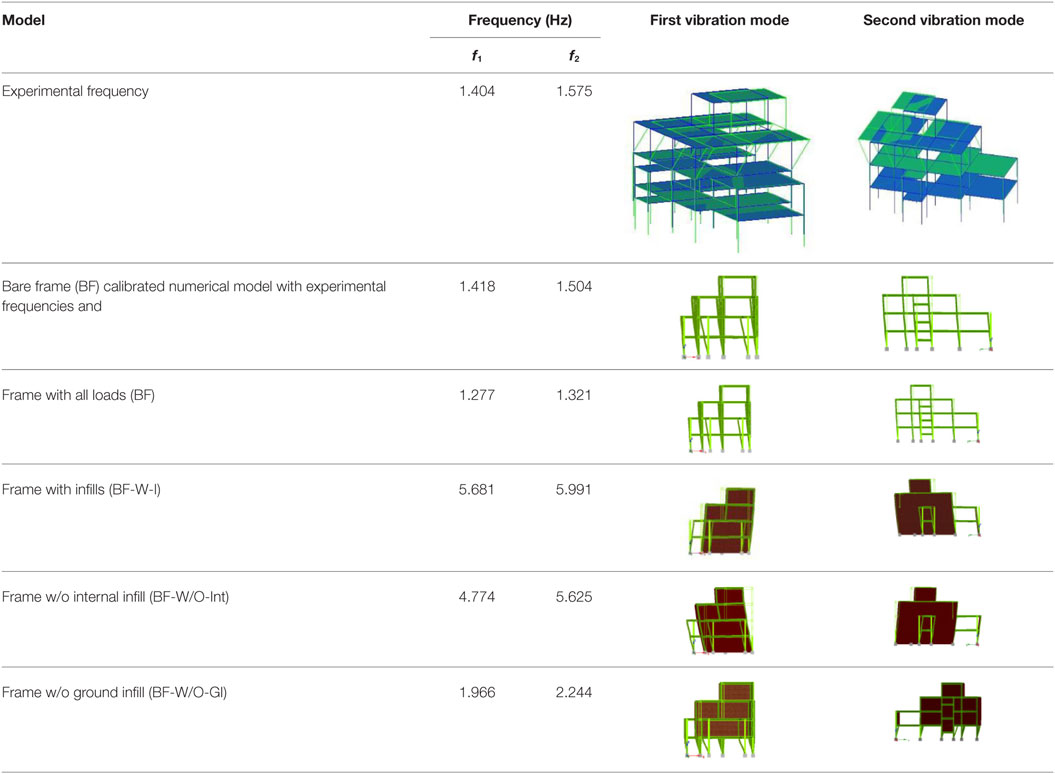Select the Frame with infills (BF-W-I) label
The height and width of the screenshot is (774, 1055).
pyautogui.click(x=81, y=489)
